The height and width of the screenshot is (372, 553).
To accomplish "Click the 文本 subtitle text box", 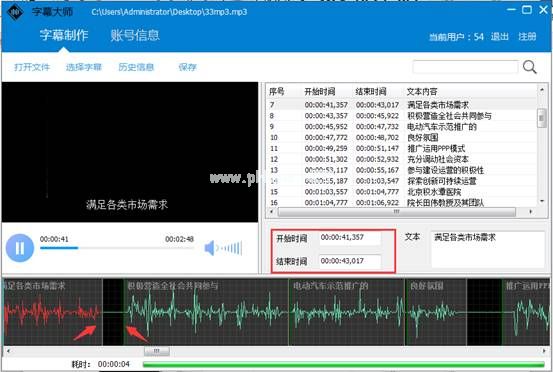I will coord(488,249).
